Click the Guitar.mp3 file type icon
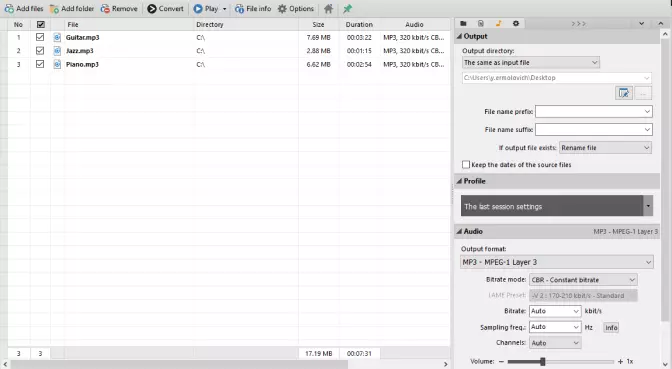 [57, 37]
